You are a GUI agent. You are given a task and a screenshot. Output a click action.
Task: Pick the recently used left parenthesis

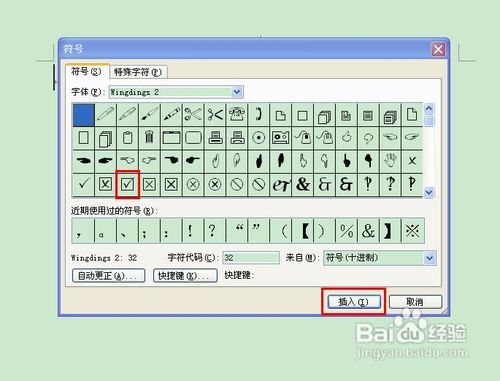[280, 231]
